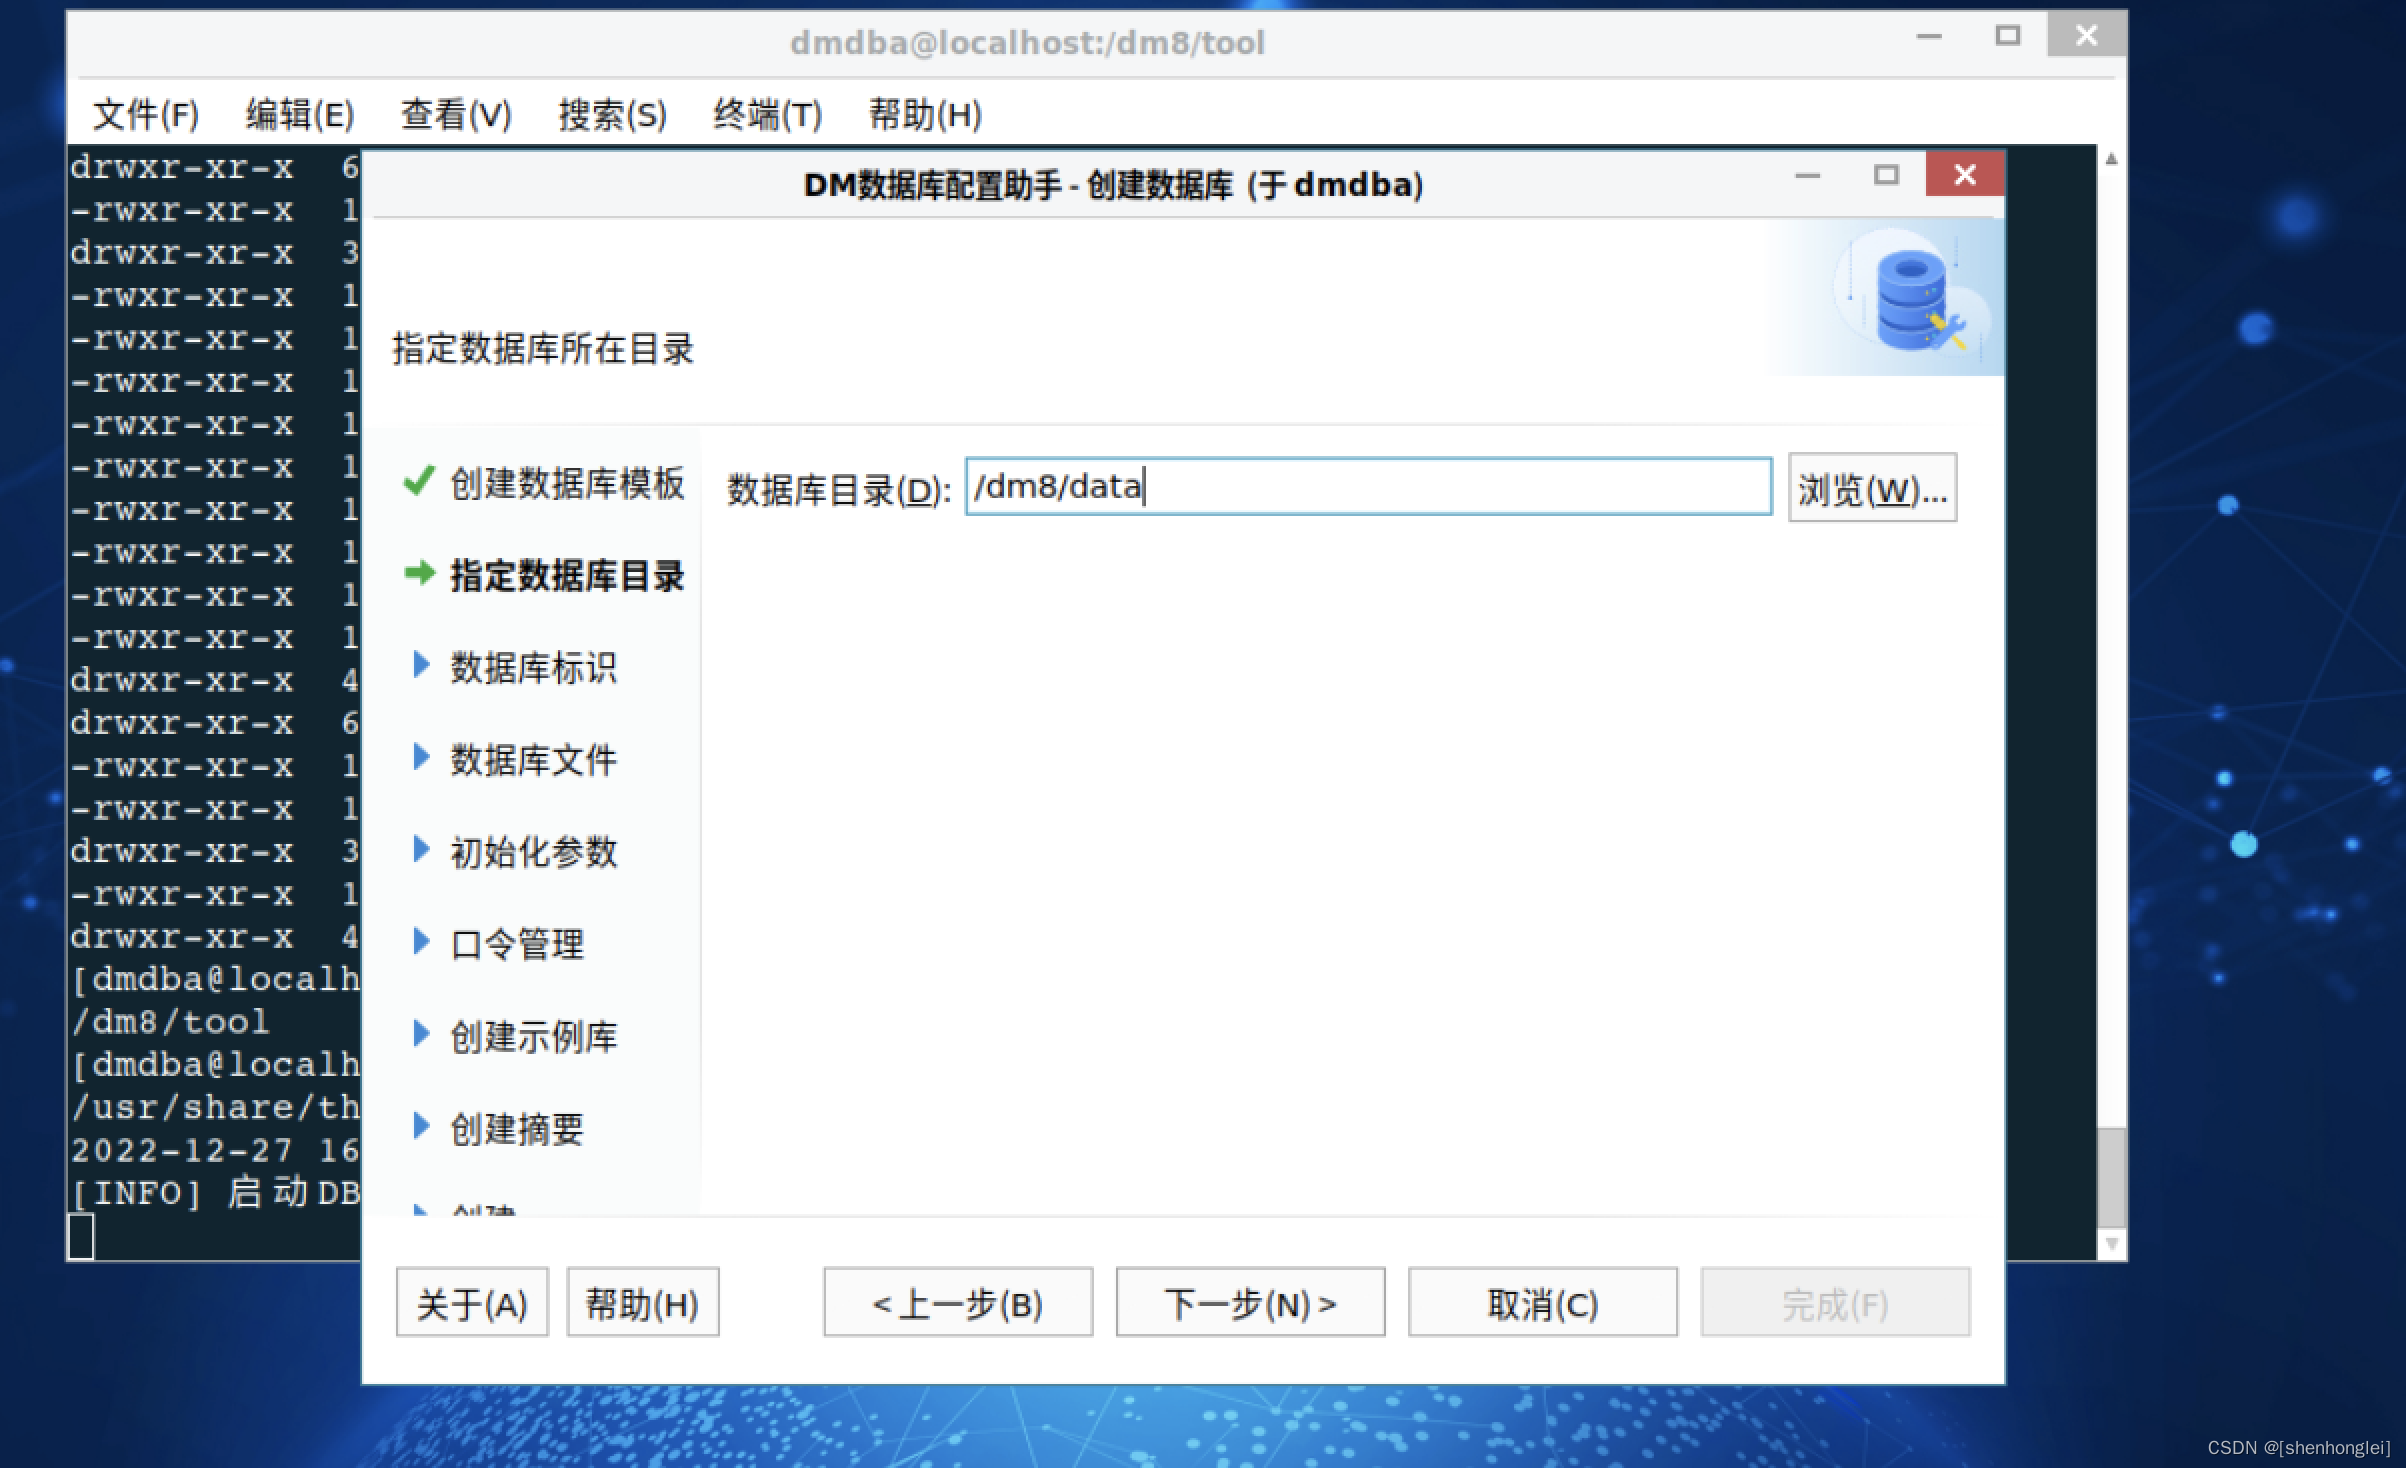Click the terminal scrollbar thumb
The image size is (2406, 1468).
2111,1178
